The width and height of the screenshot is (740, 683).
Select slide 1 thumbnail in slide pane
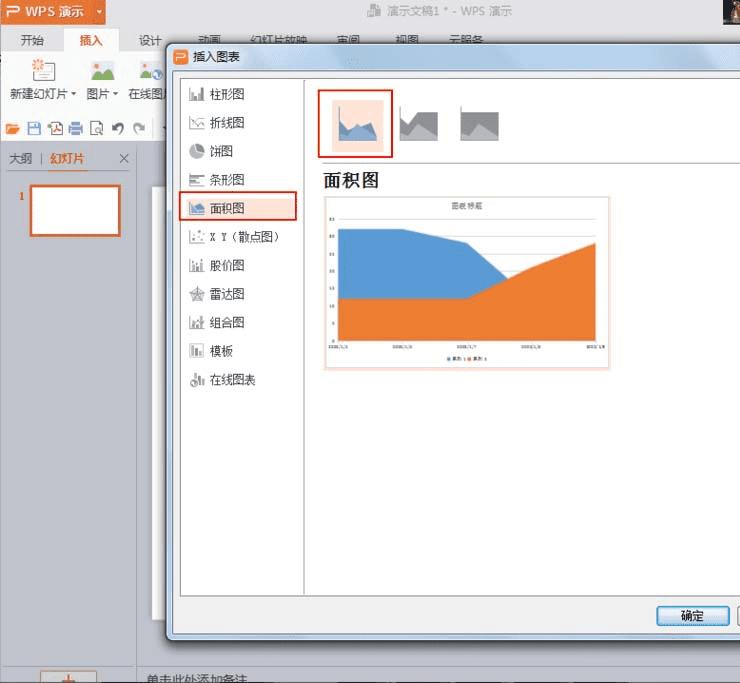pyautogui.click(x=75, y=211)
